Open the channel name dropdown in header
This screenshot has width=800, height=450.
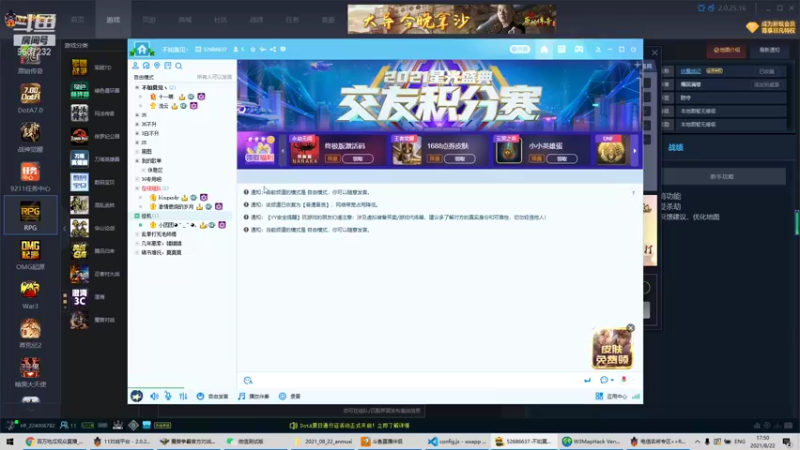coord(175,49)
